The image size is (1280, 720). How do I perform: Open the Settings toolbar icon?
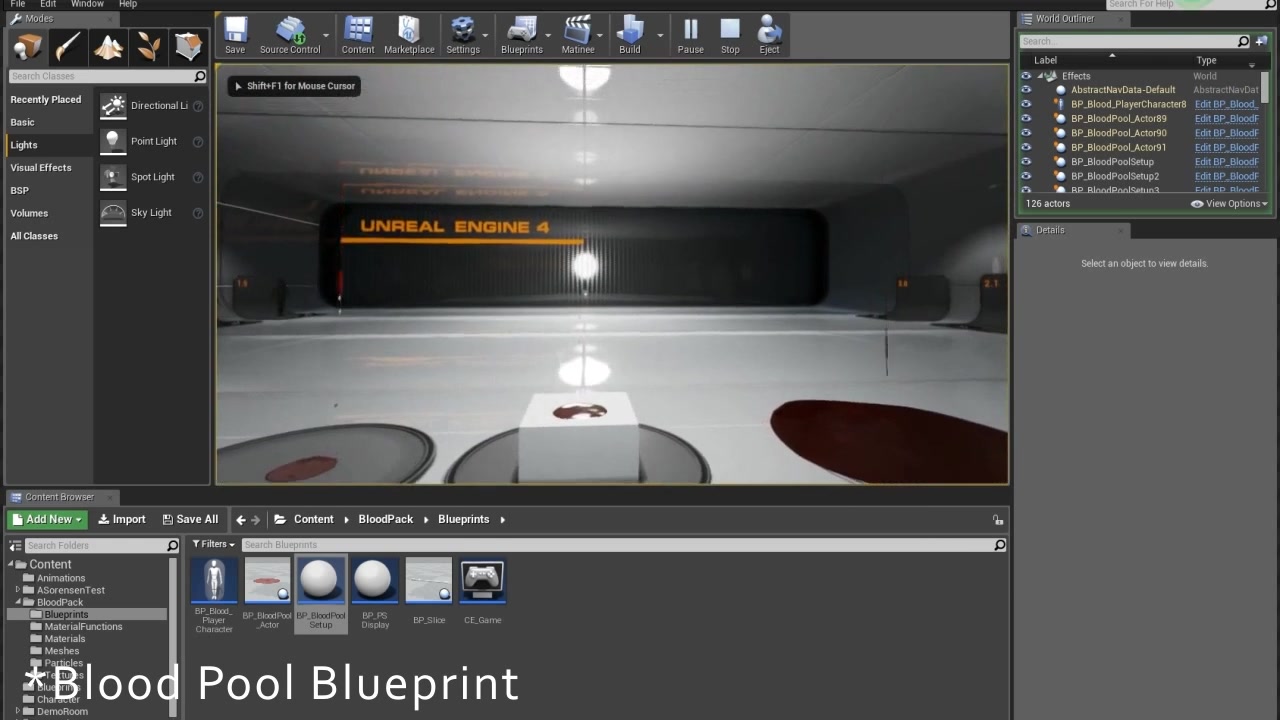[x=463, y=35]
